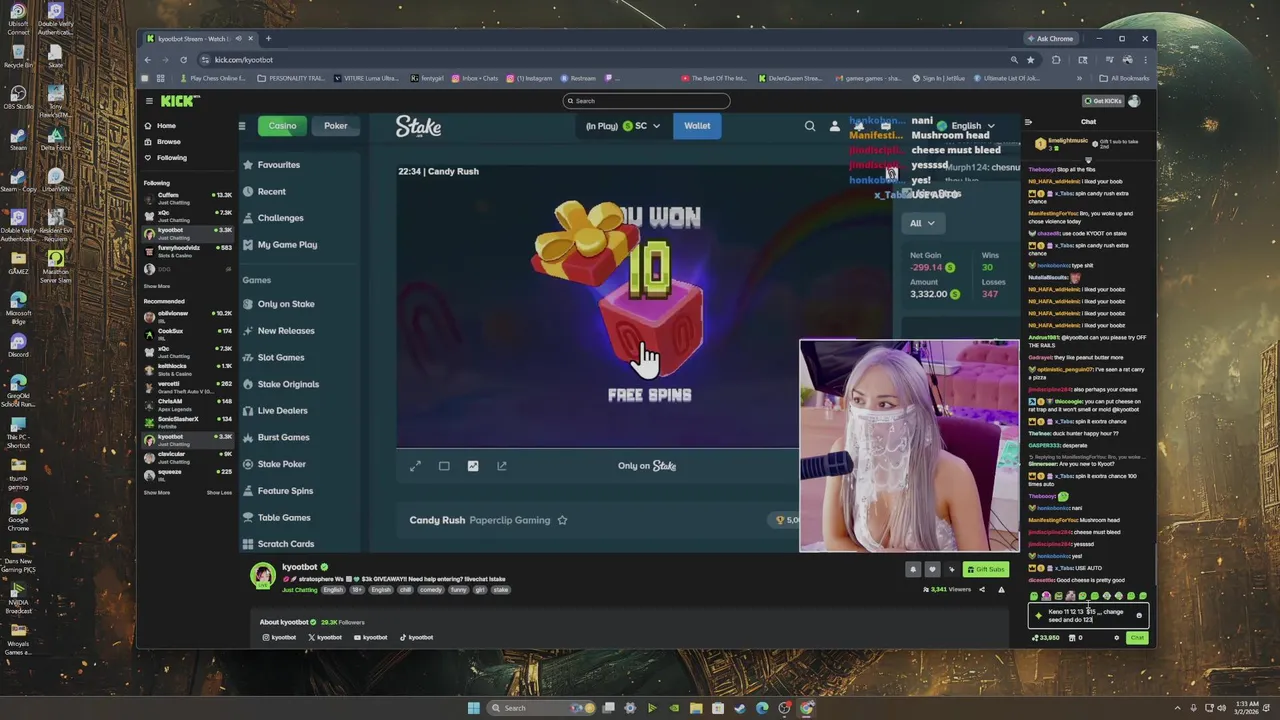
Task: Click the Stake Wallet button
Action: point(697,126)
